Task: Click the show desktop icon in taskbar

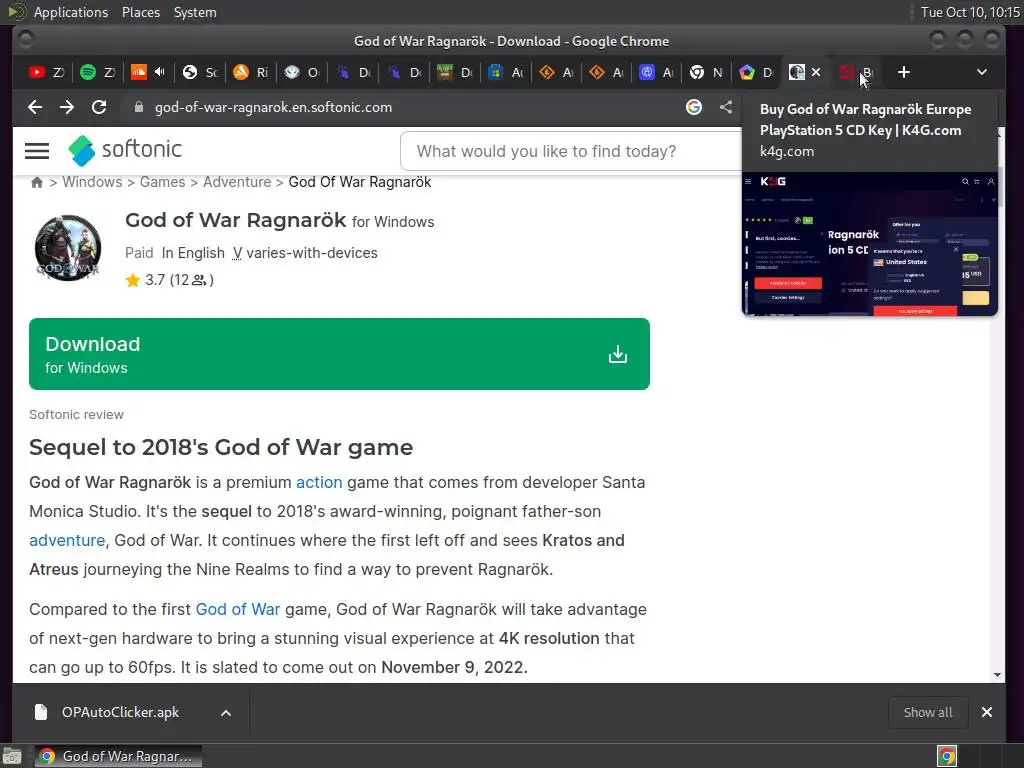Action: coord(12,756)
